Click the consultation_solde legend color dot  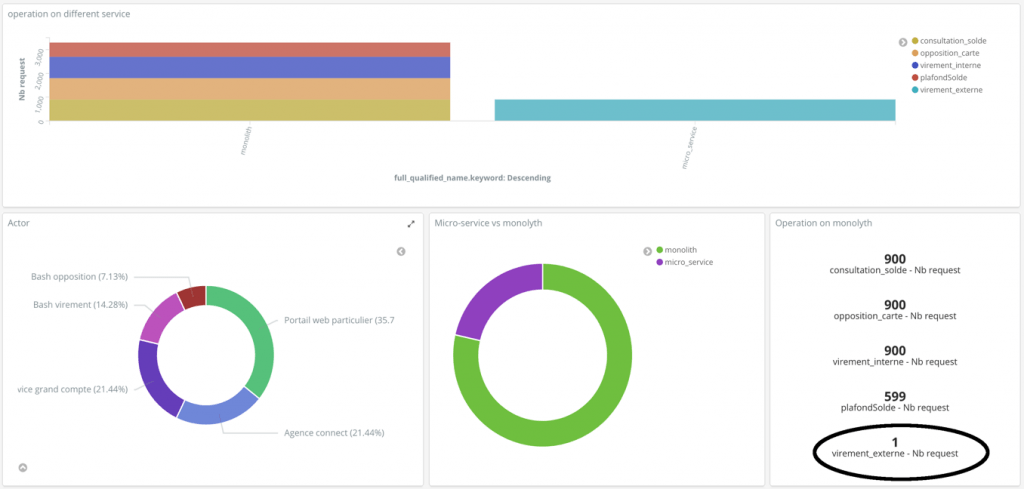[x=915, y=41]
